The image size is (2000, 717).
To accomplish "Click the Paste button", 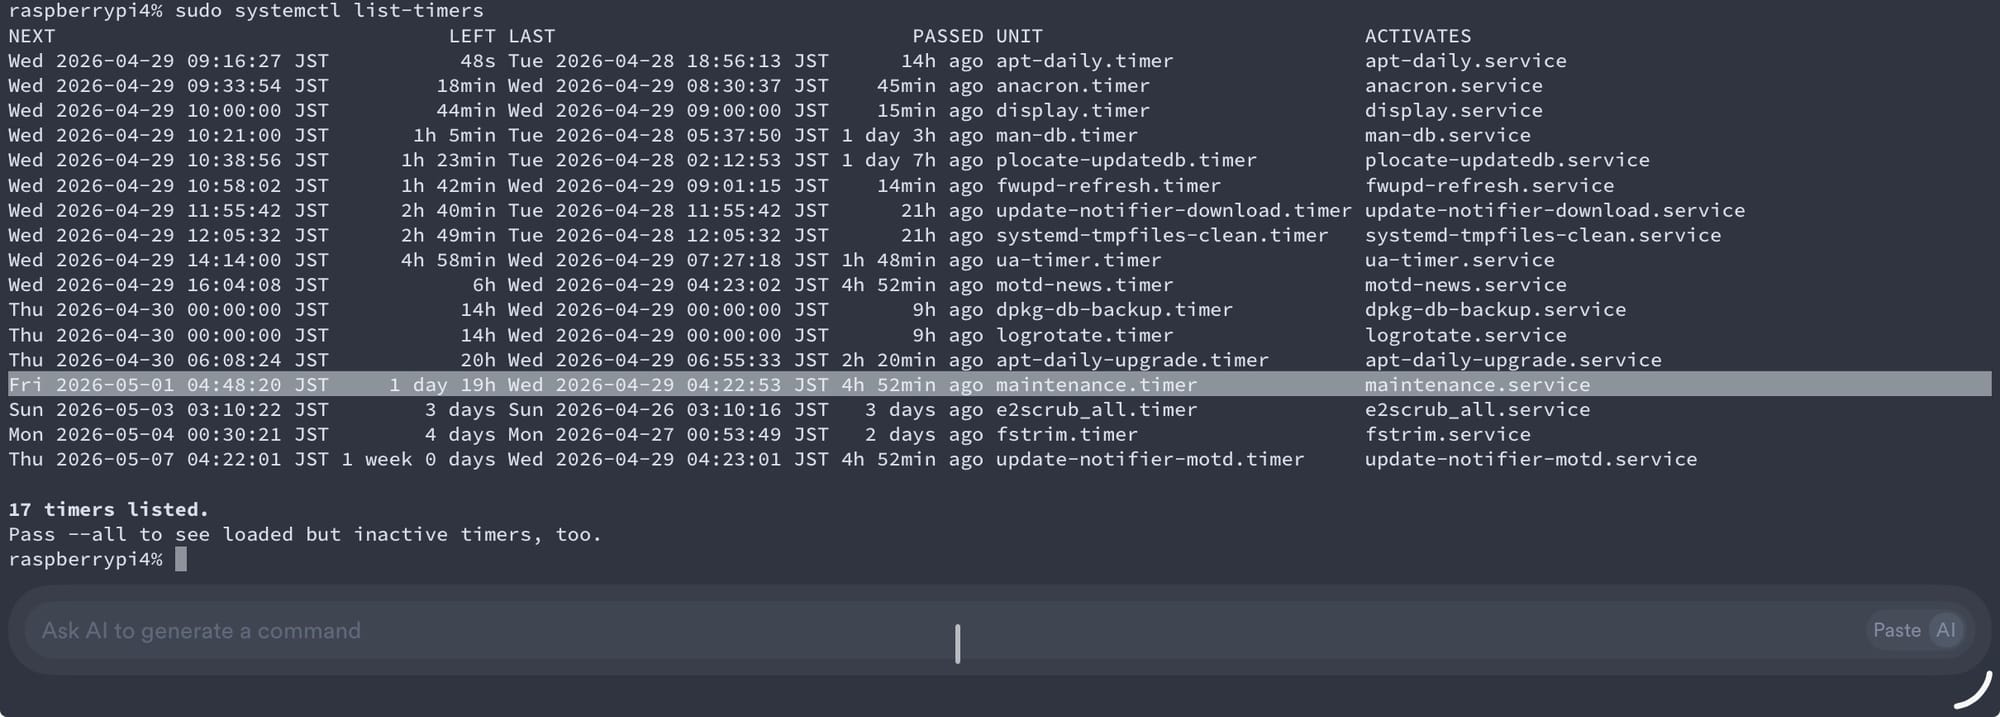I will (1896, 630).
